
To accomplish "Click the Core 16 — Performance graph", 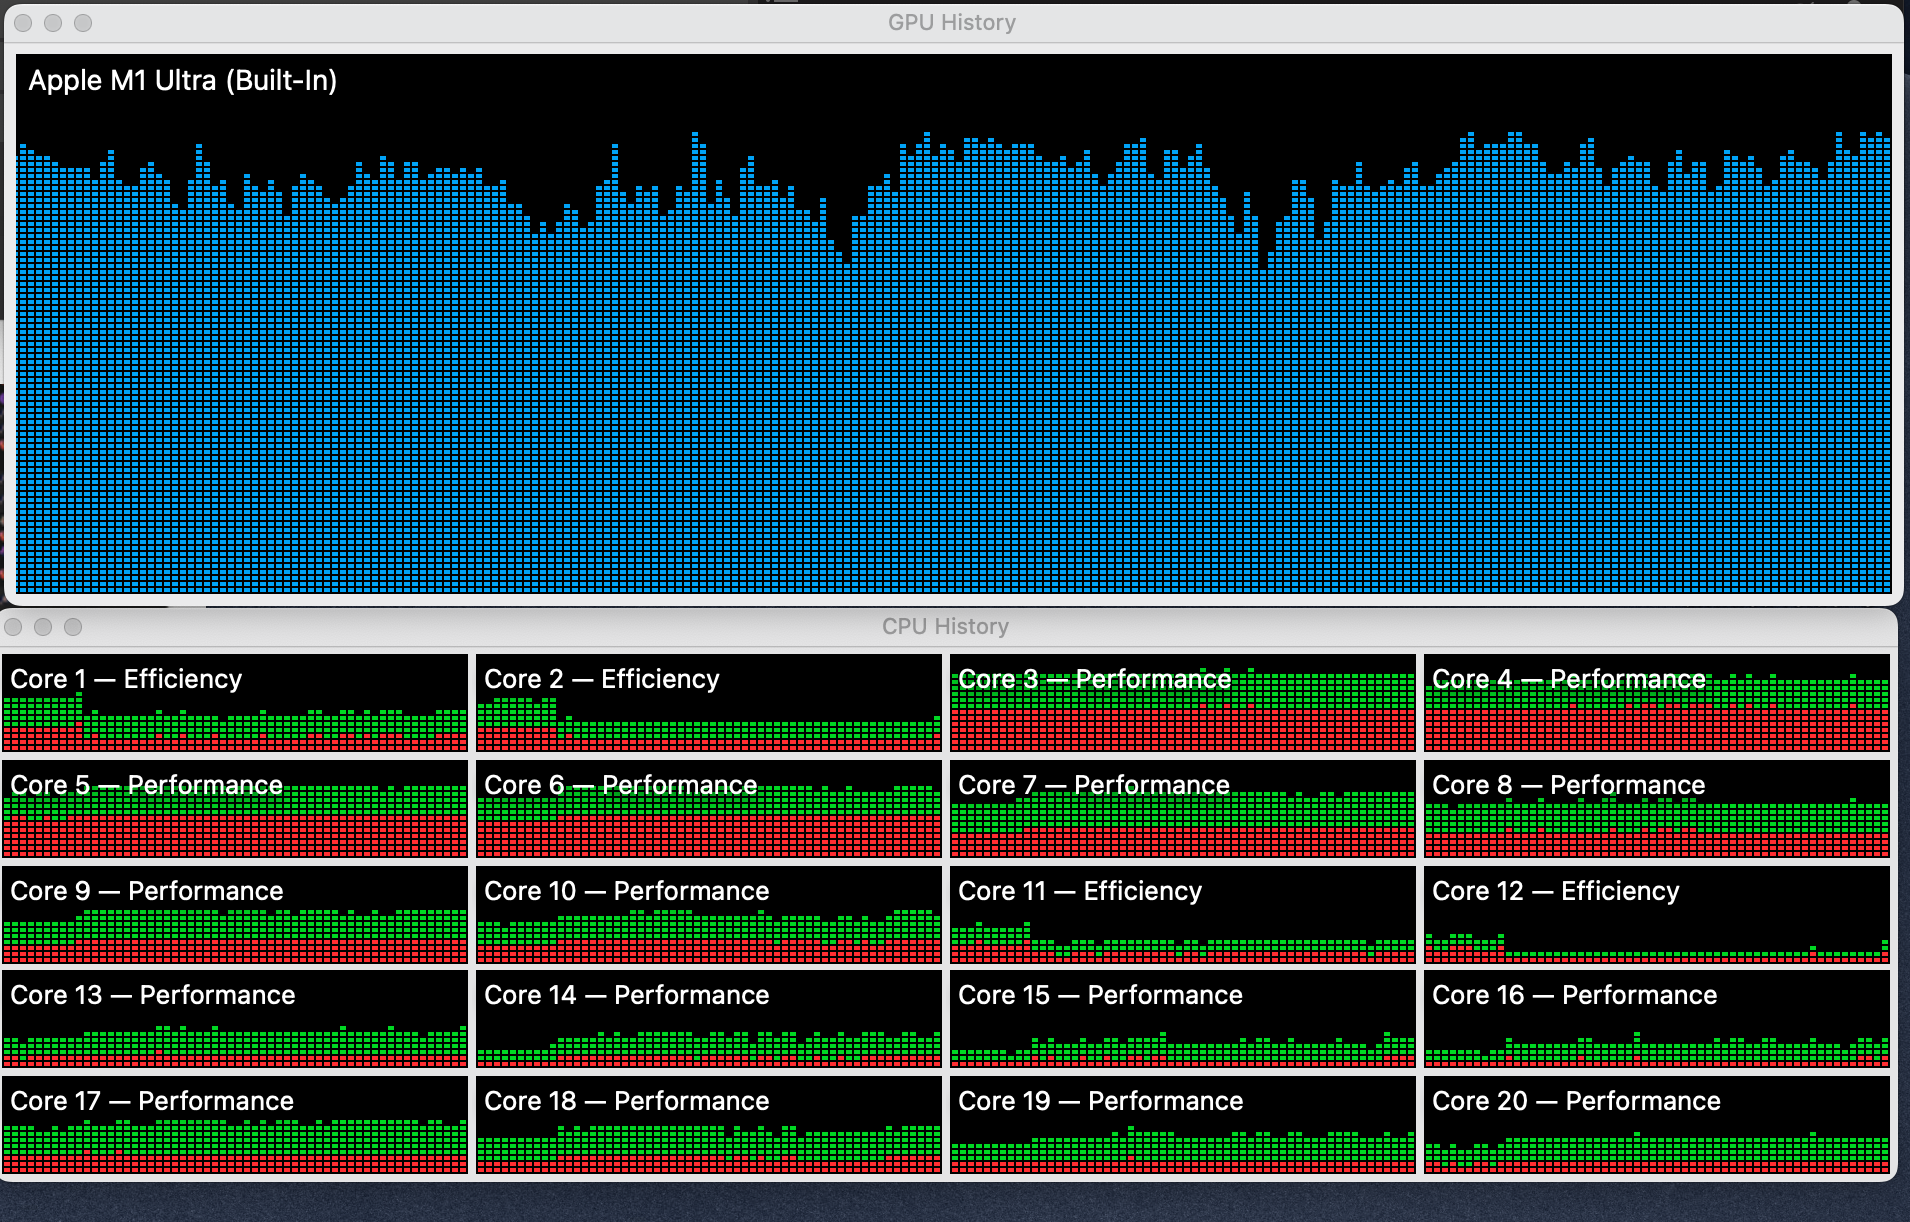I will [x=1657, y=1019].
